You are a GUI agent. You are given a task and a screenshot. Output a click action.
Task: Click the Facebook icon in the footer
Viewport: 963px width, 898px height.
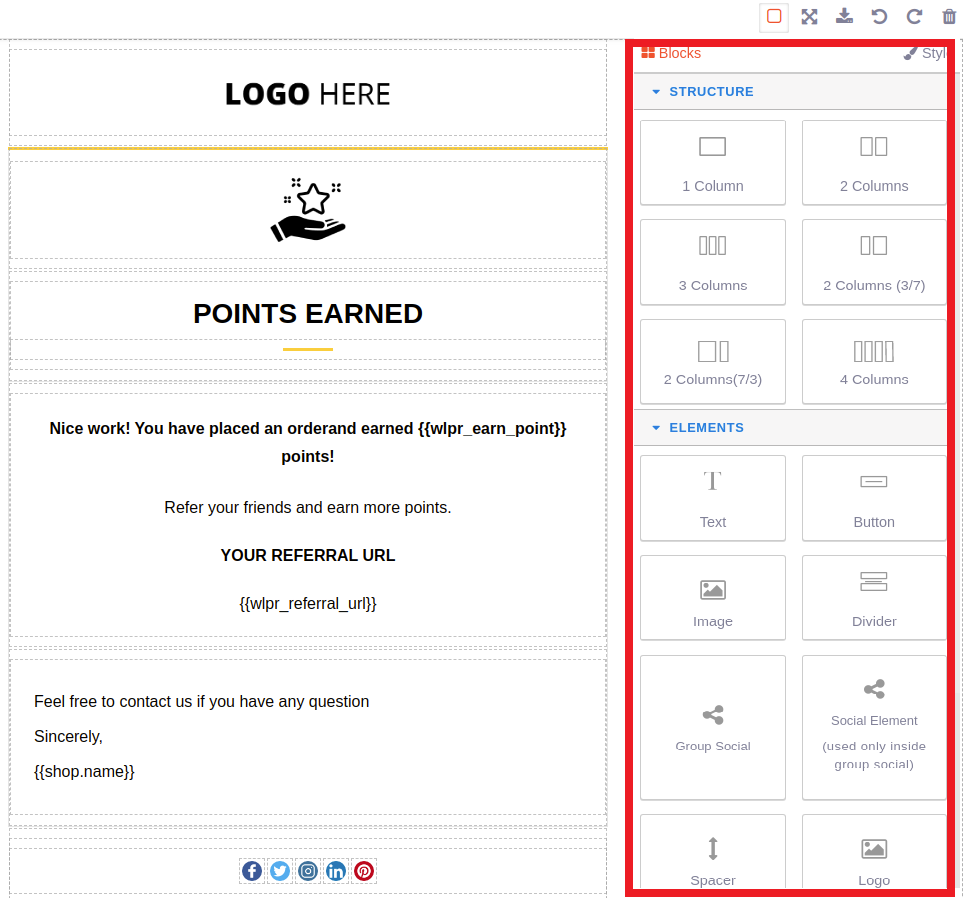(x=252, y=871)
